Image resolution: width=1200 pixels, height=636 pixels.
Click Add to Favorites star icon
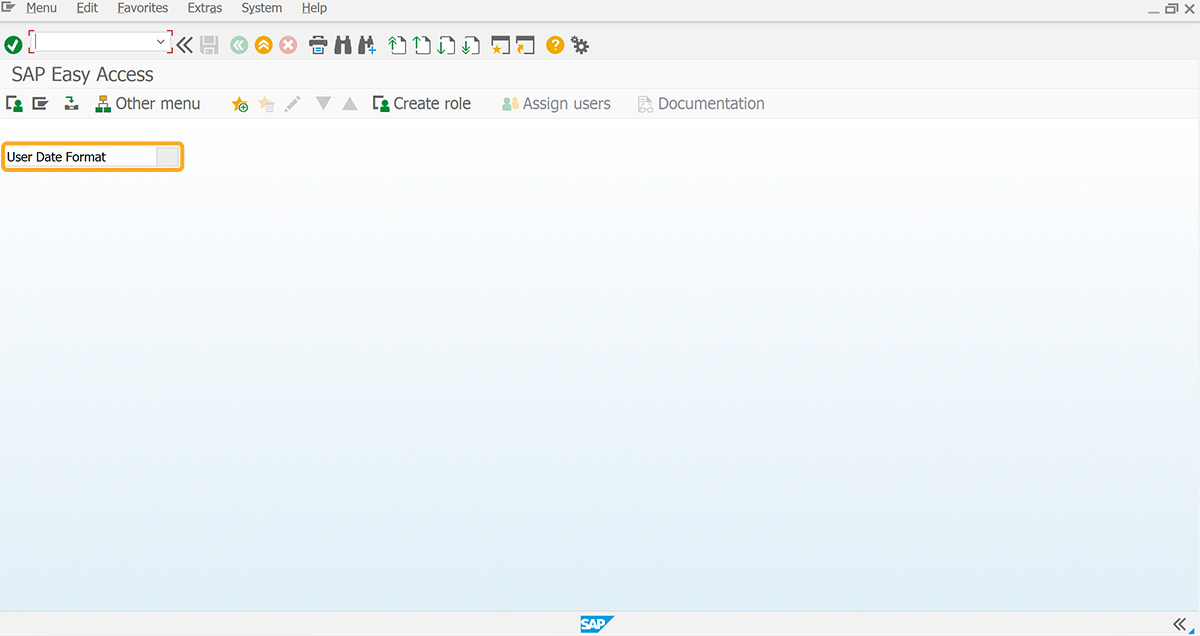click(240, 104)
